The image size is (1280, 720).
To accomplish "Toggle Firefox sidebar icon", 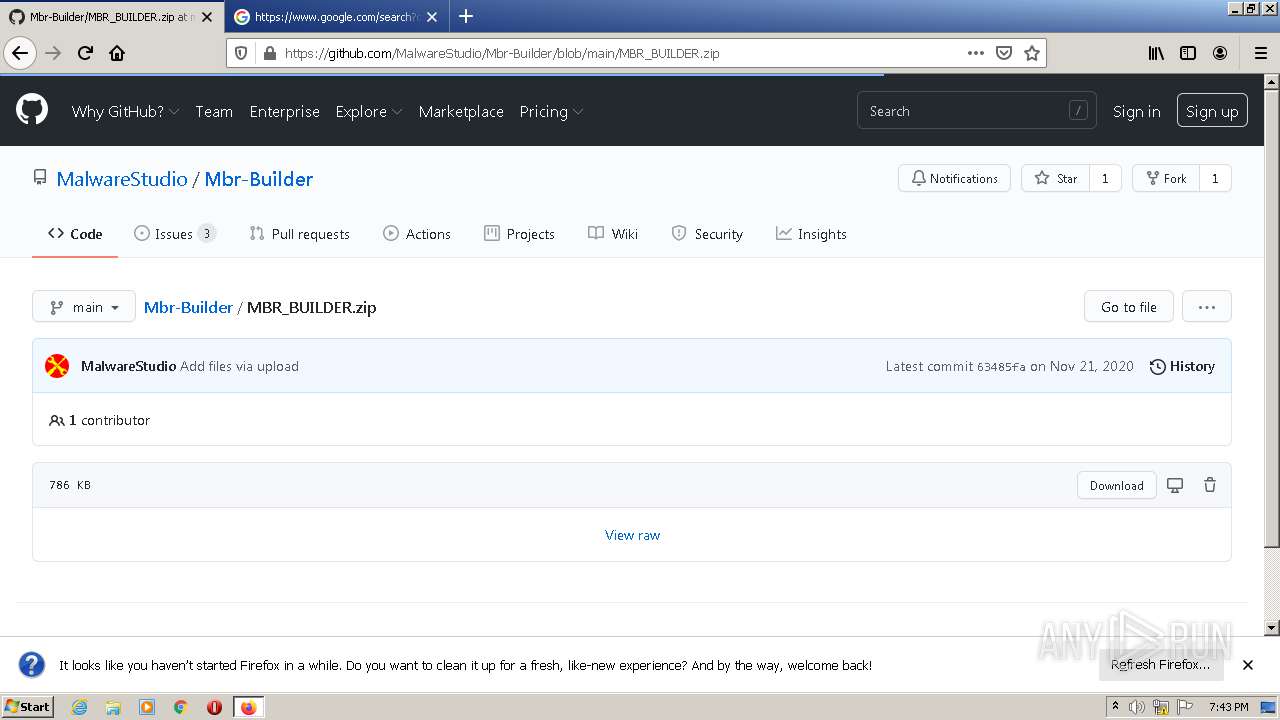I will pyautogui.click(x=1188, y=53).
